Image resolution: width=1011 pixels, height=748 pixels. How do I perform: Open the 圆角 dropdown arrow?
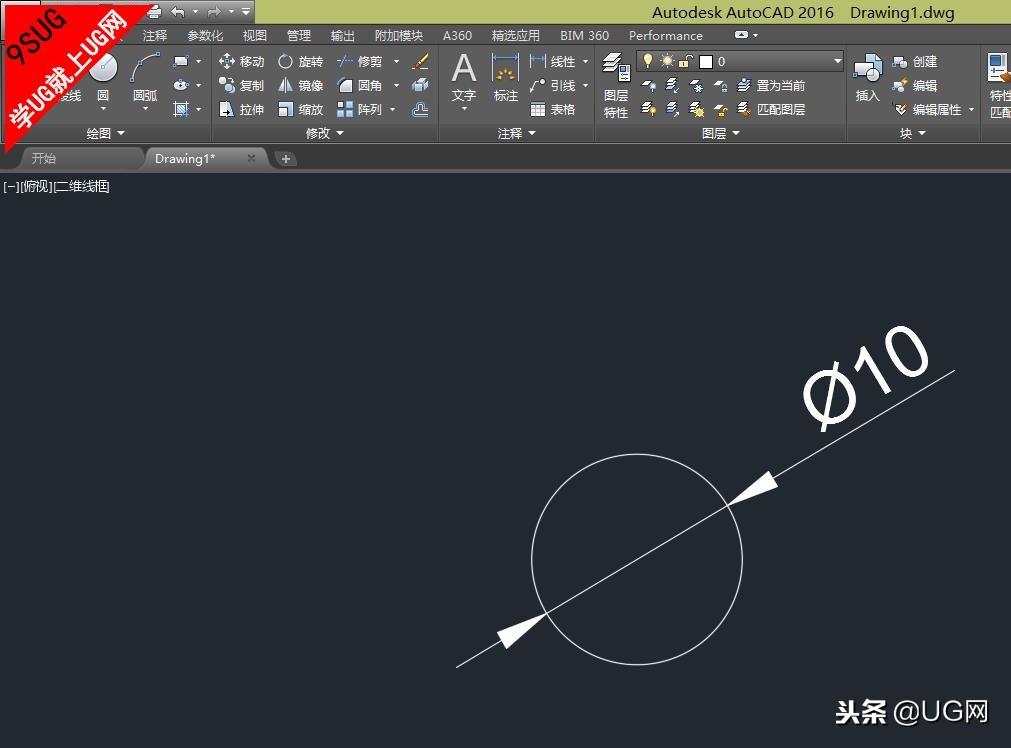pos(396,85)
